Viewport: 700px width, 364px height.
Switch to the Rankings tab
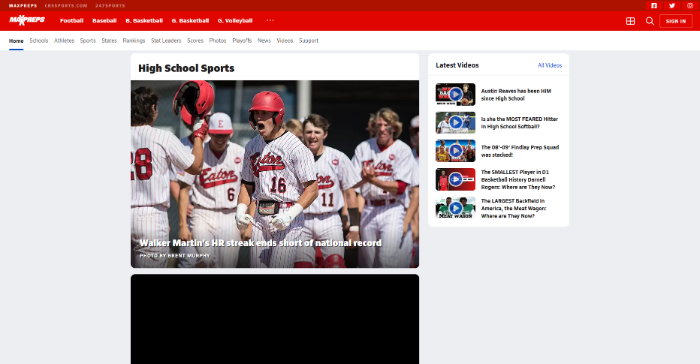[x=134, y=41]
